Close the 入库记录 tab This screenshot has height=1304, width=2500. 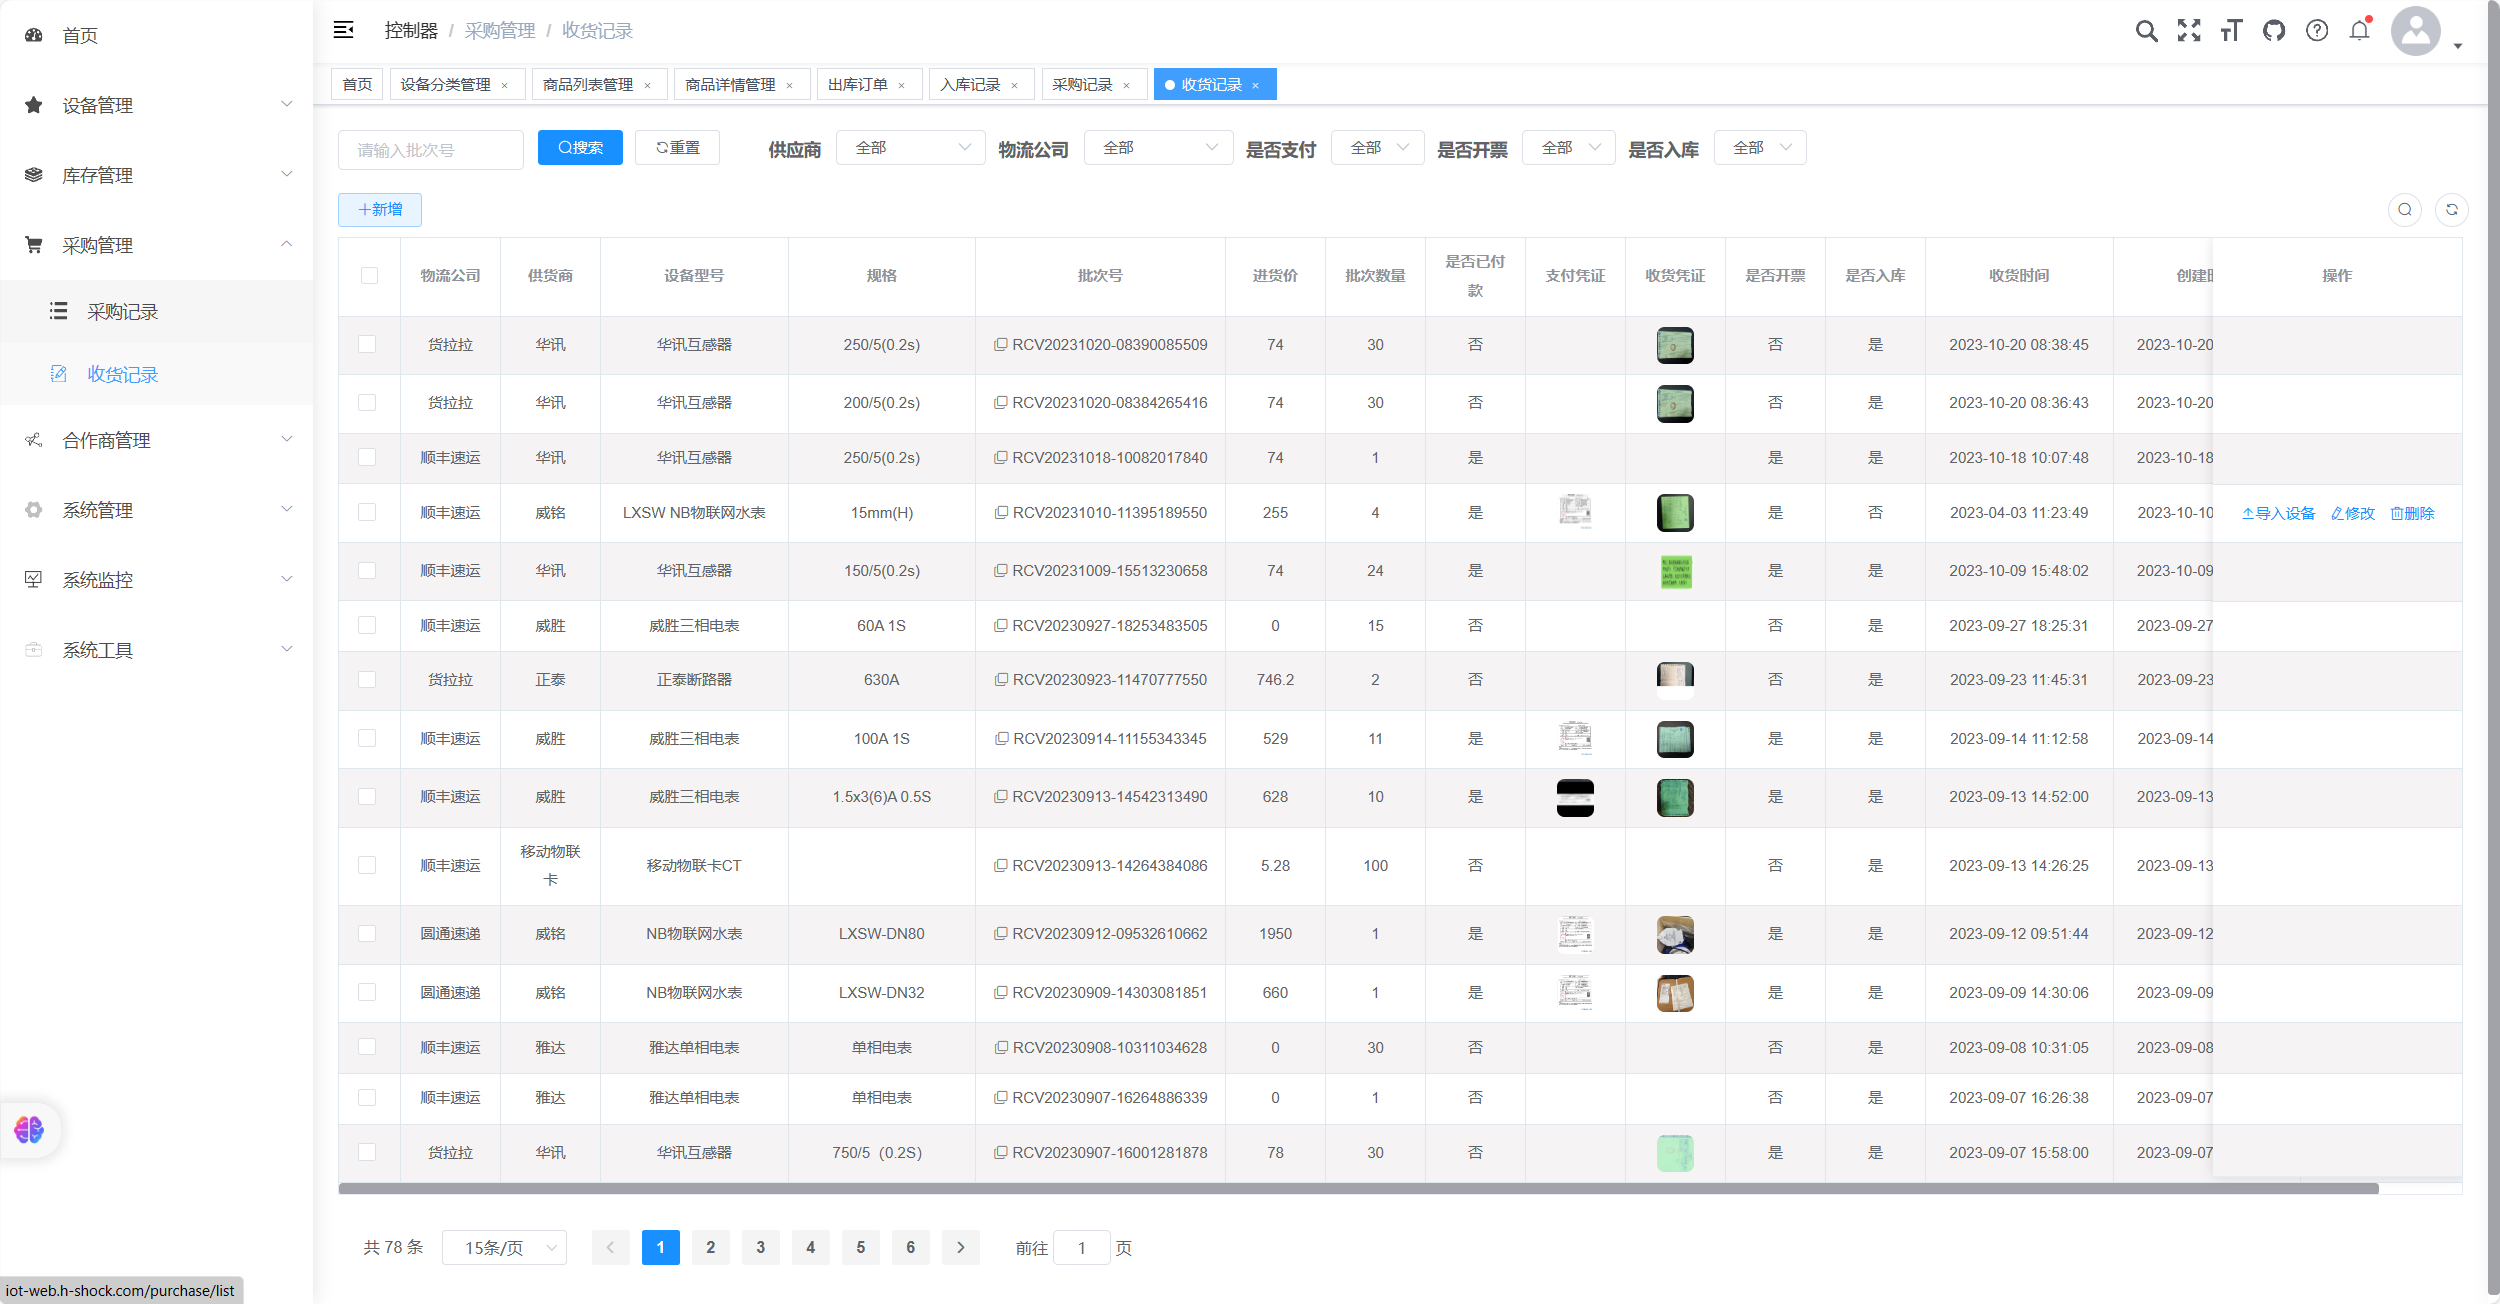1015,85
